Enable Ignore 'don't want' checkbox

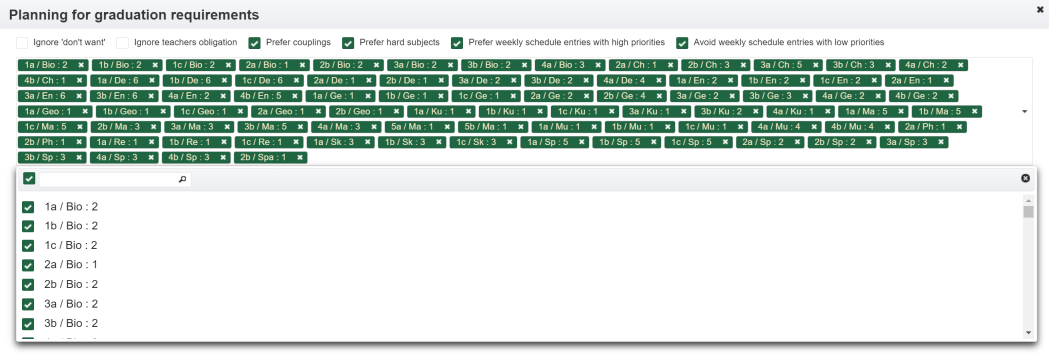[22, 43]
